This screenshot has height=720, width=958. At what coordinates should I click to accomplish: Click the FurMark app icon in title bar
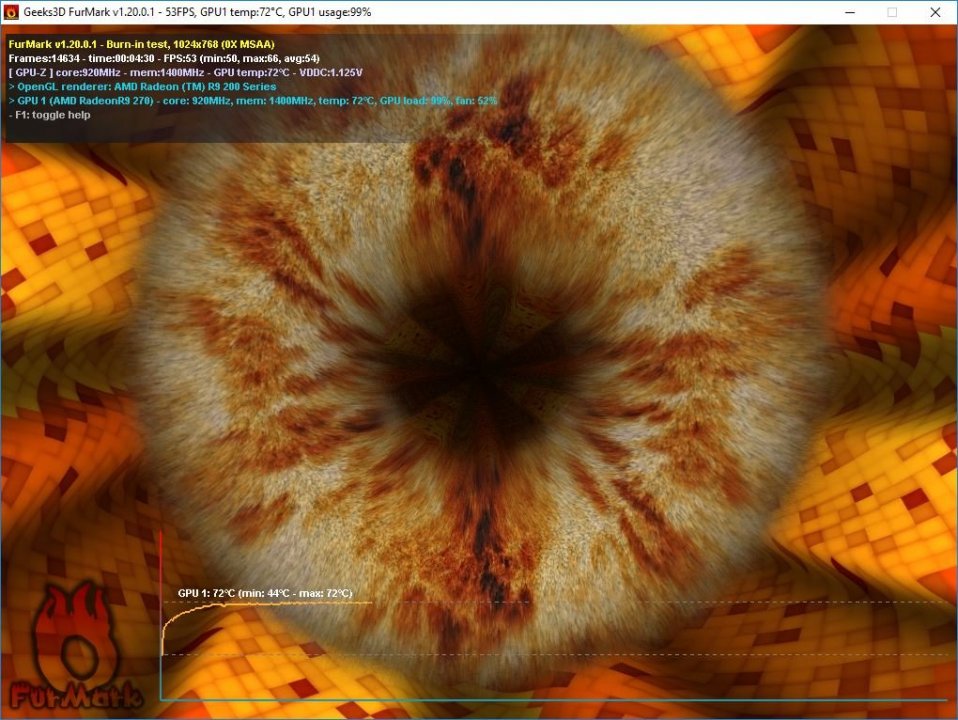click(x=11, y=12)
